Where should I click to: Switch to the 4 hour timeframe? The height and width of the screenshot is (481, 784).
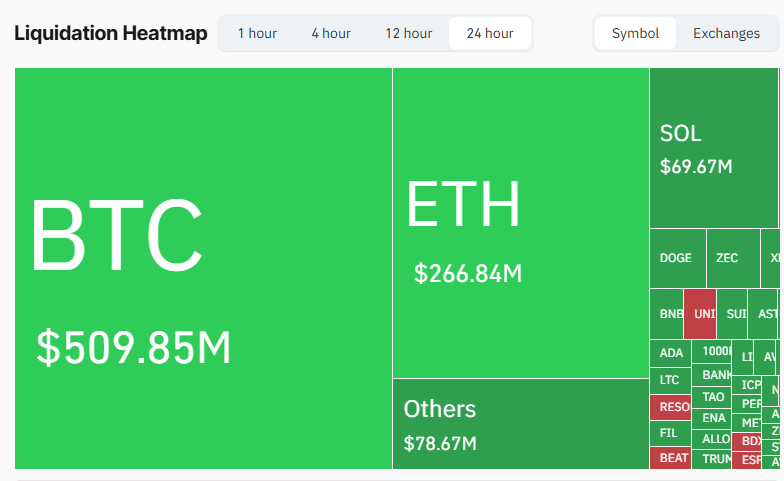[331, 33]
